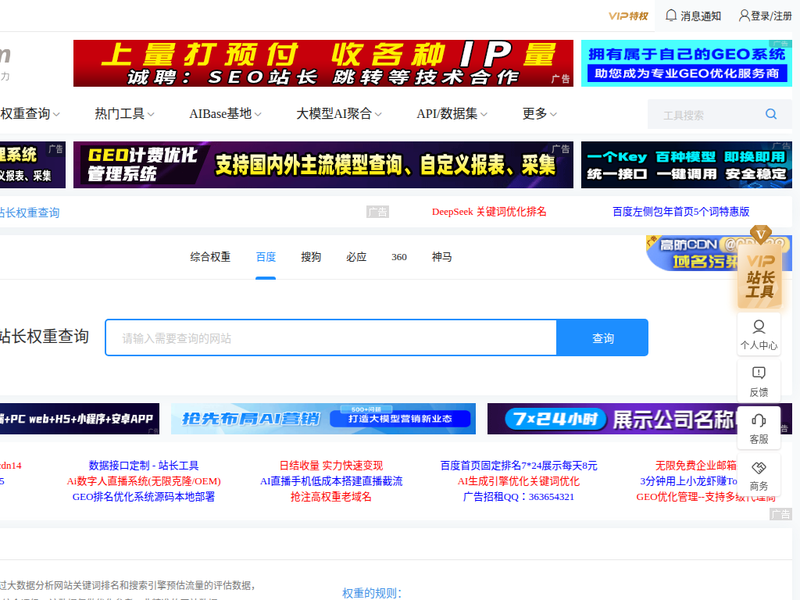
Task: Click the blue 查询 button
Action: (603, 338)
